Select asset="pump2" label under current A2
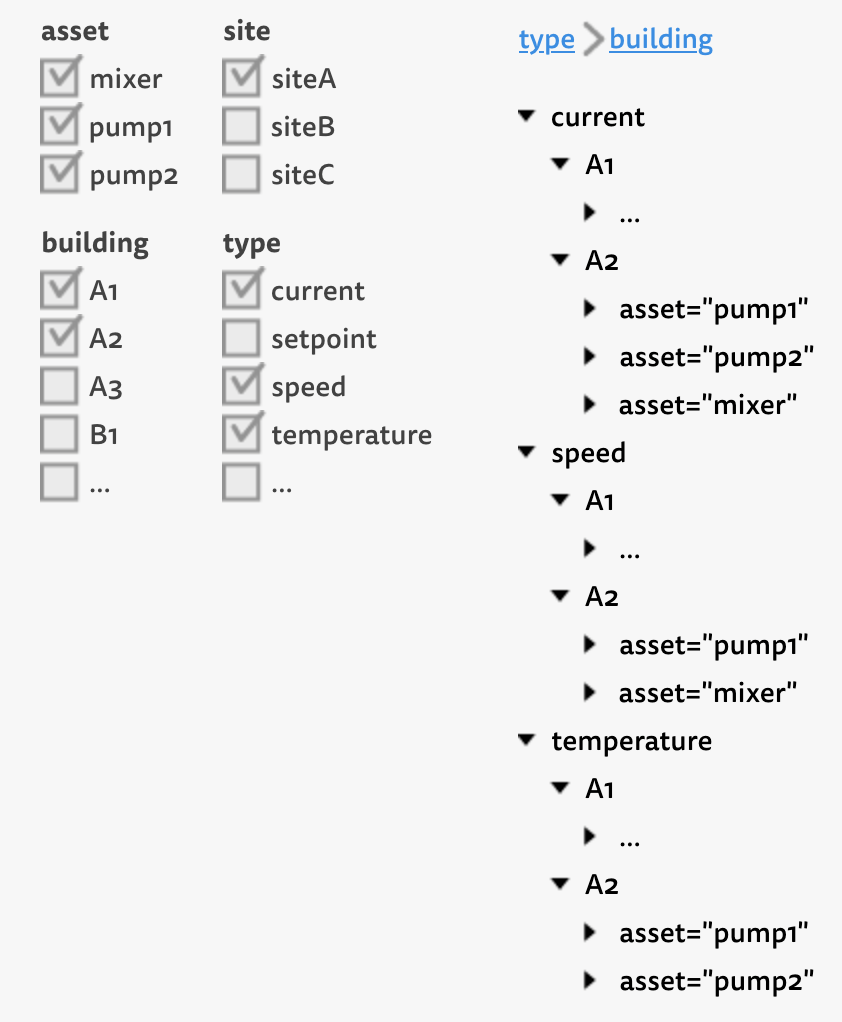 pos(712,357)
